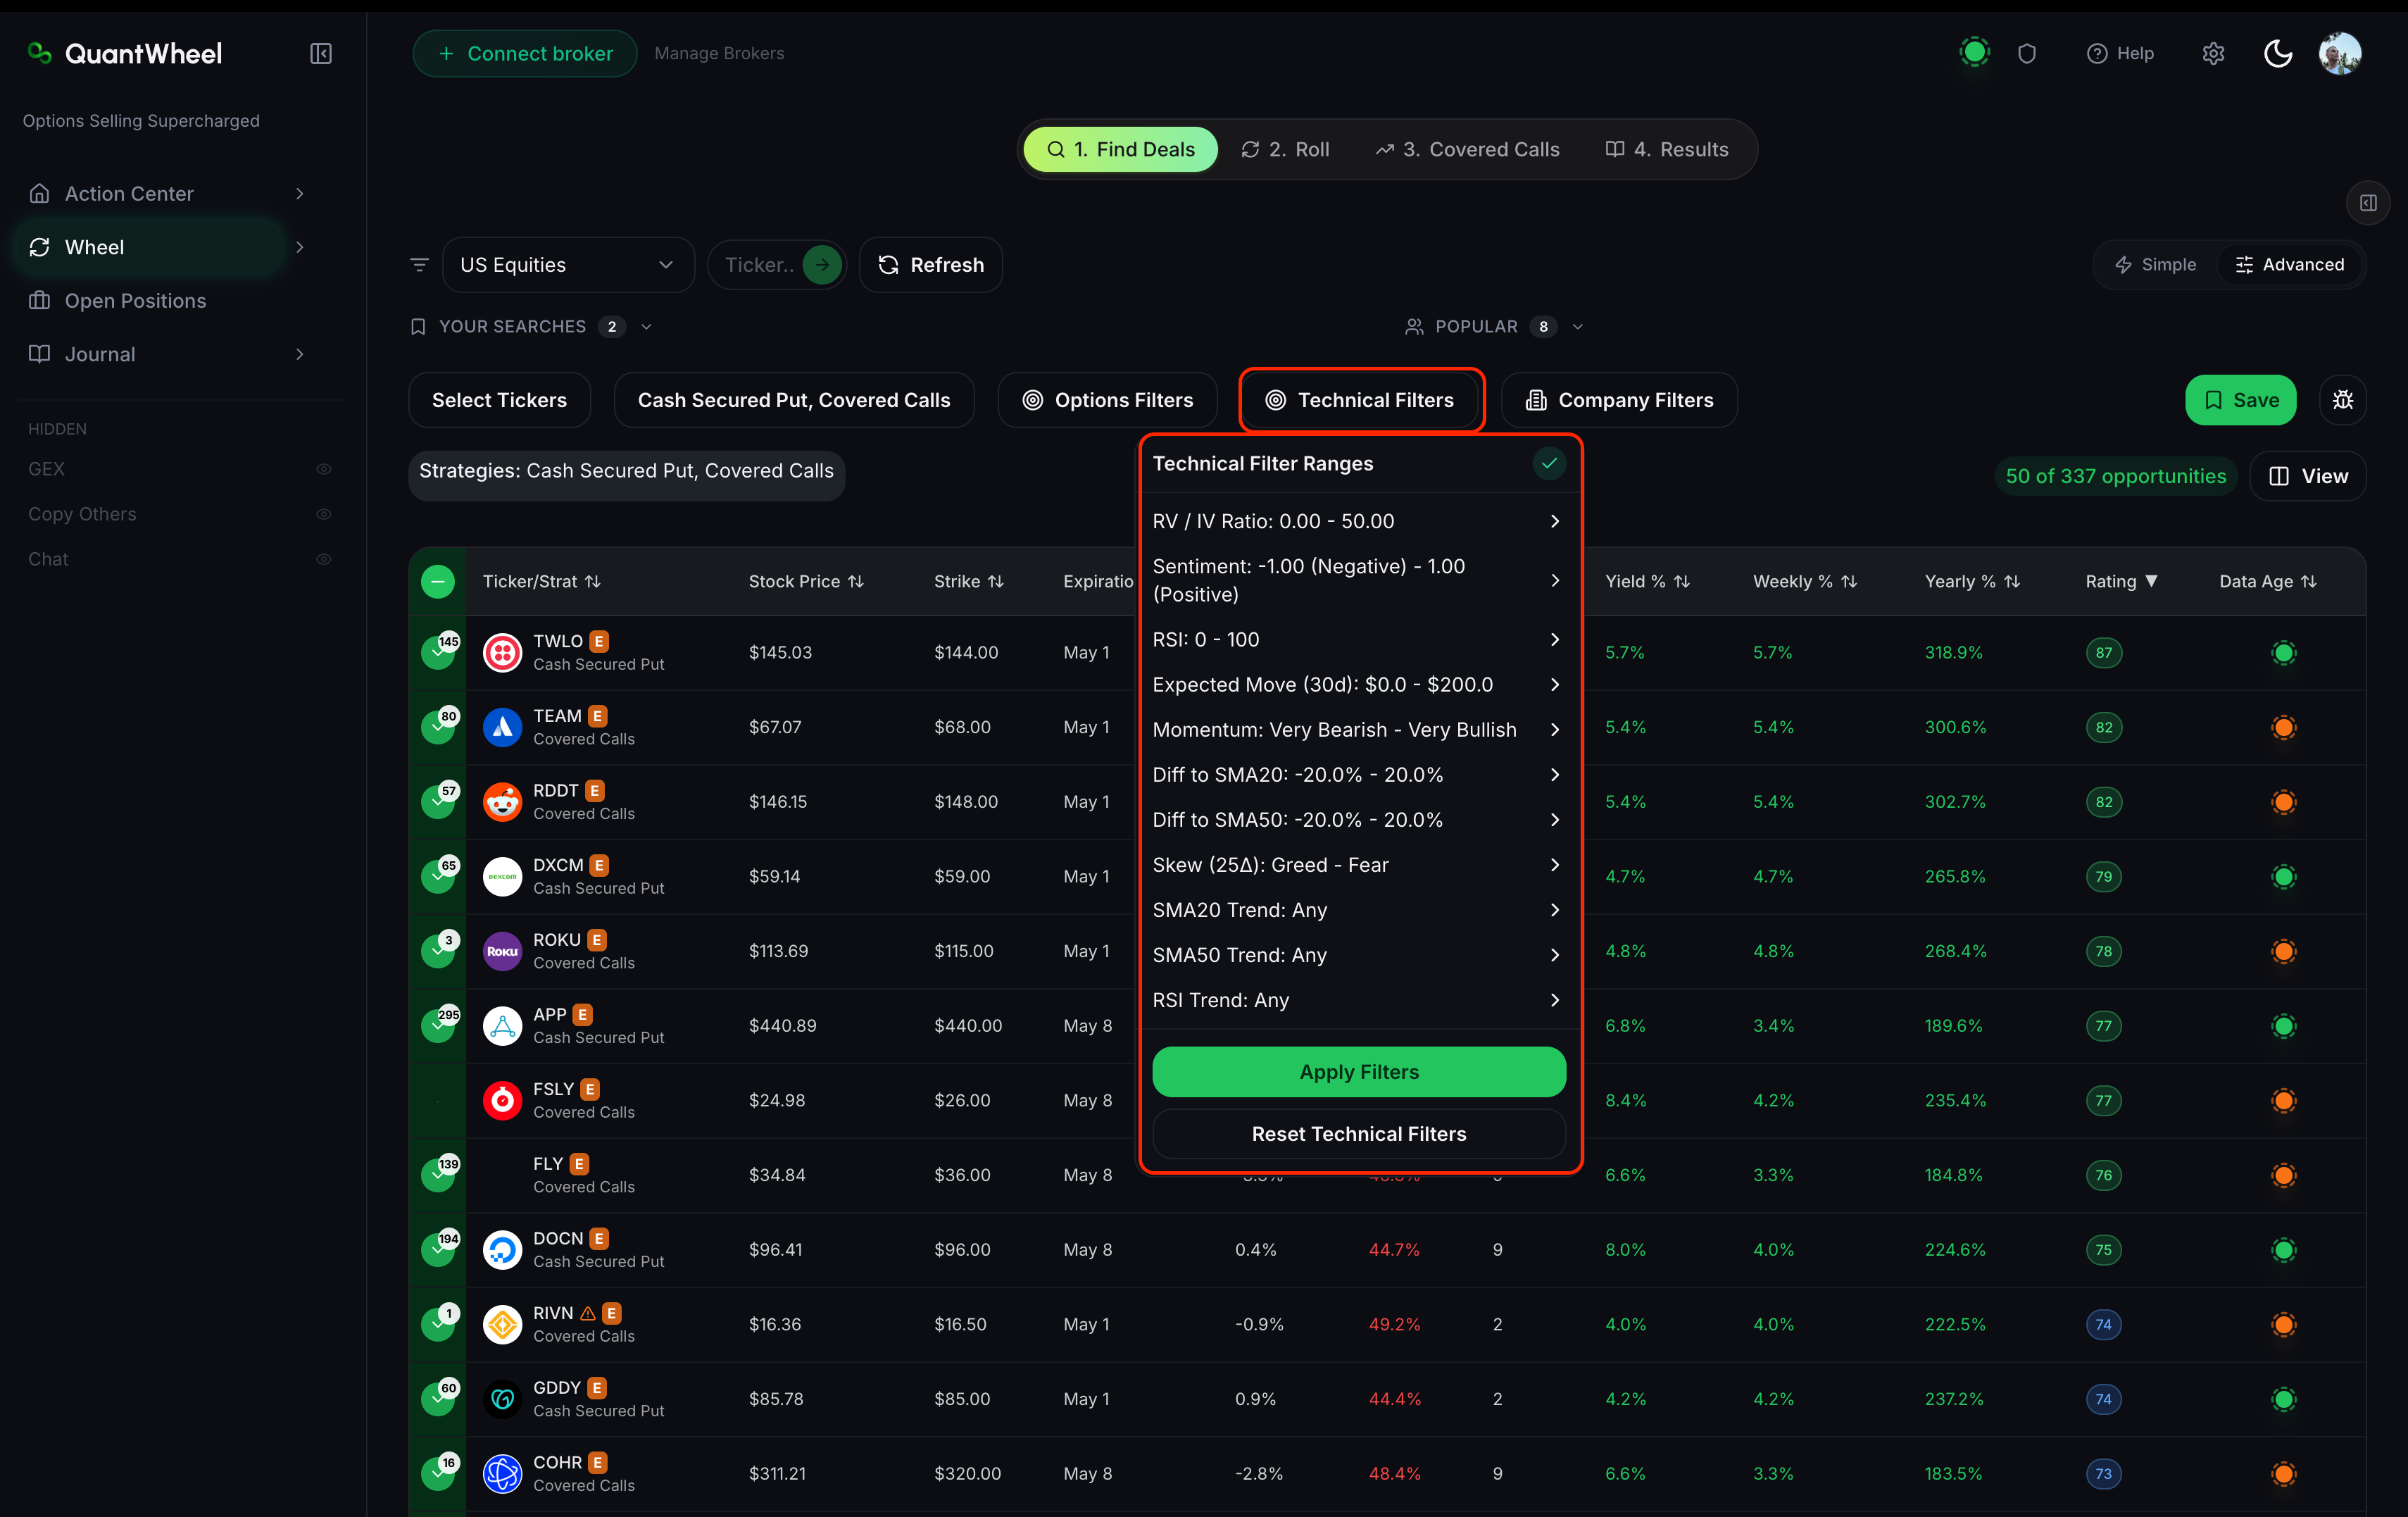Click Reset Technical Filters
2408x1517 pixels.
click(1359, 1134)
